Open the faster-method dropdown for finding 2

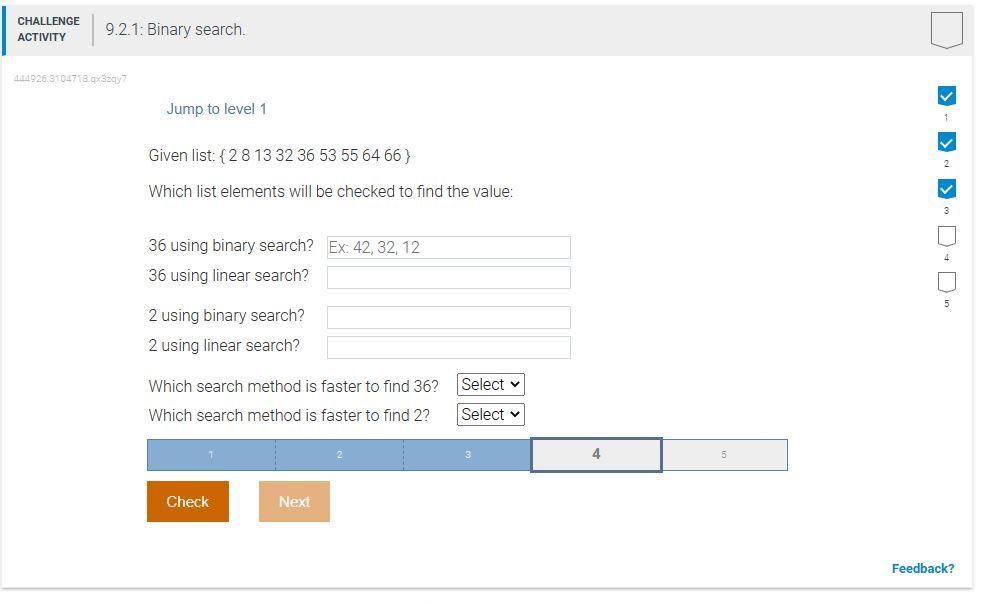(x=490, y=414)
